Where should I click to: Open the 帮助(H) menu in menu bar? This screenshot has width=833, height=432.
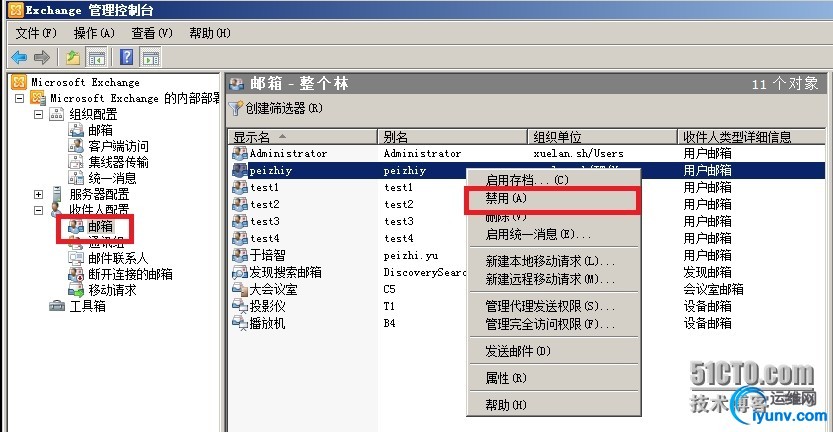click(210, 33)
